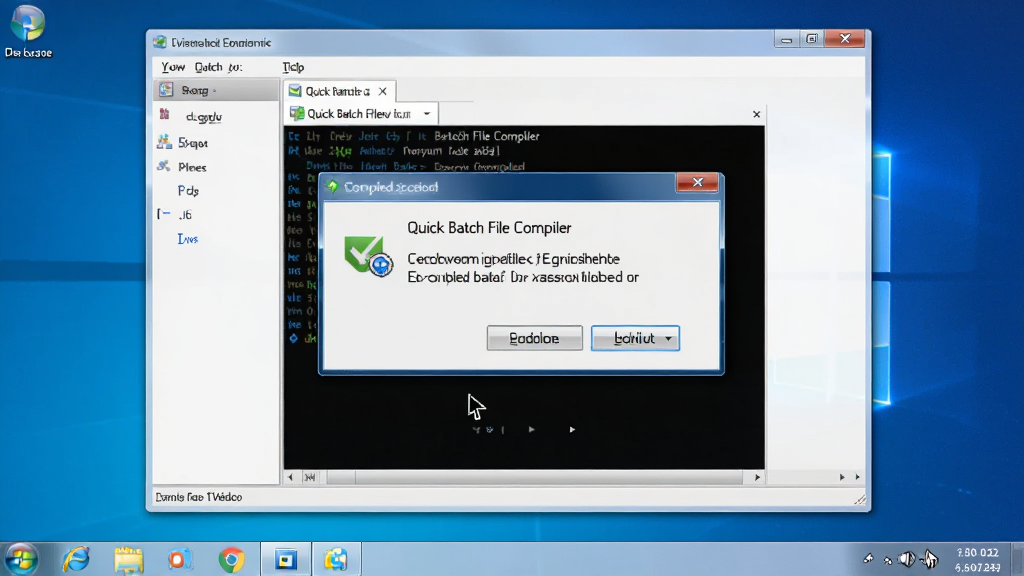Image resolution: width=1024 pixels, height=576 pixels.
Task: Click the Bodoloe button in the dialog
Action: tap(534, 338)
